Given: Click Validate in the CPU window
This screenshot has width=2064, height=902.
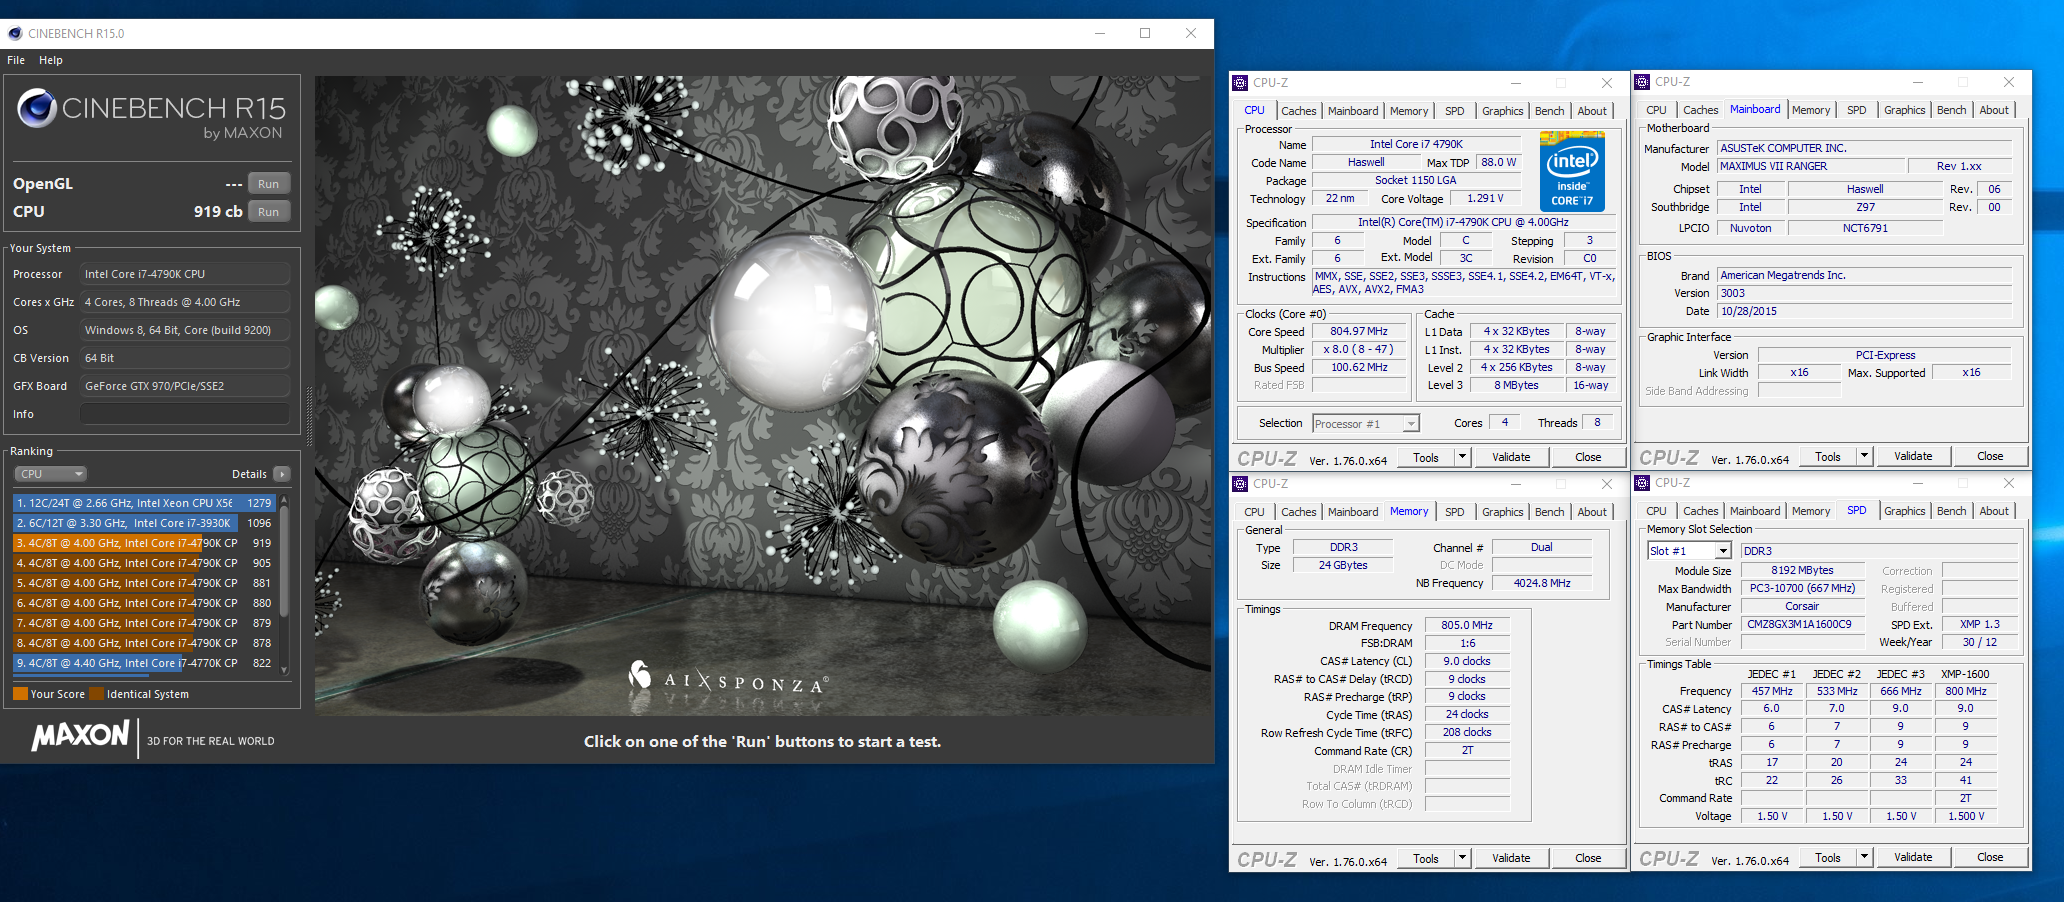Looking at the screenshot, I should tap(1511, 457).
